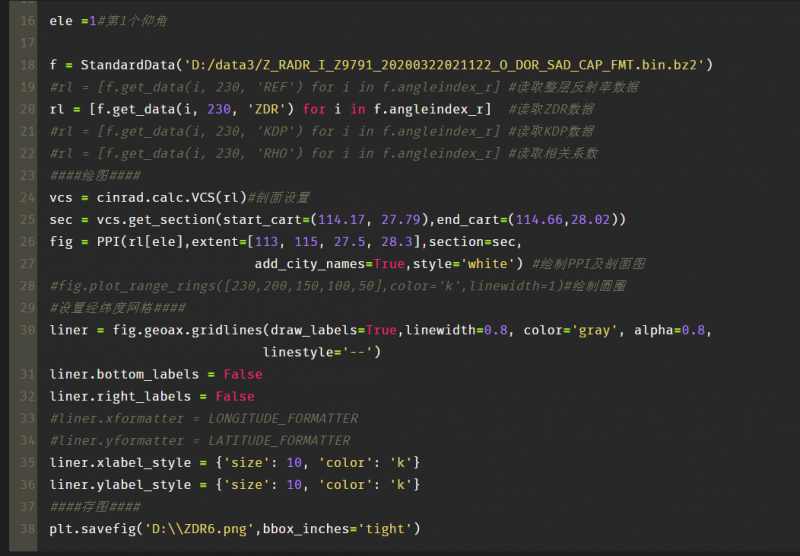
Task: Click line number 18 in the gutter
Action: tap(27, 65)
